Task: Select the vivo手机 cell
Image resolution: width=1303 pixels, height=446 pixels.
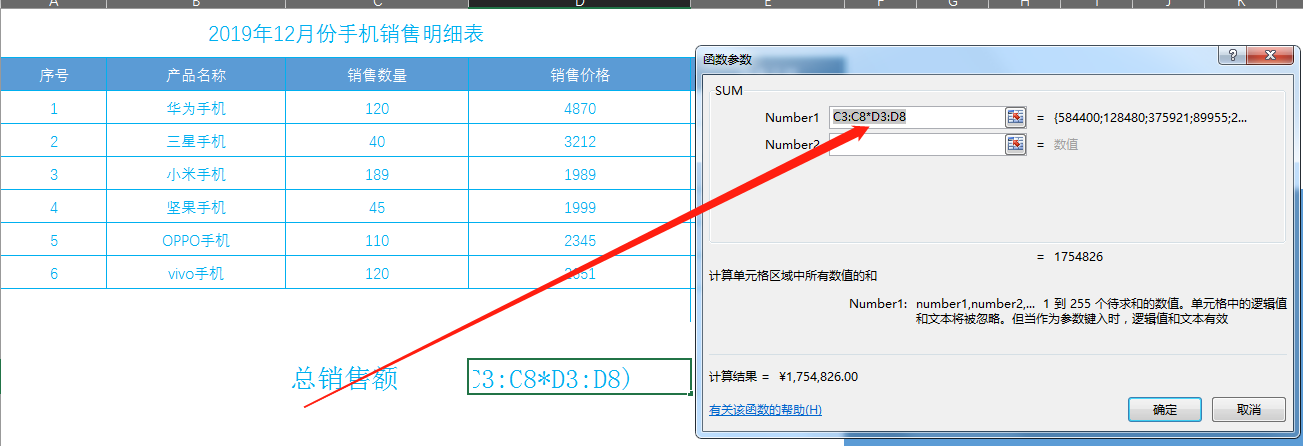Action: [196, 273]
